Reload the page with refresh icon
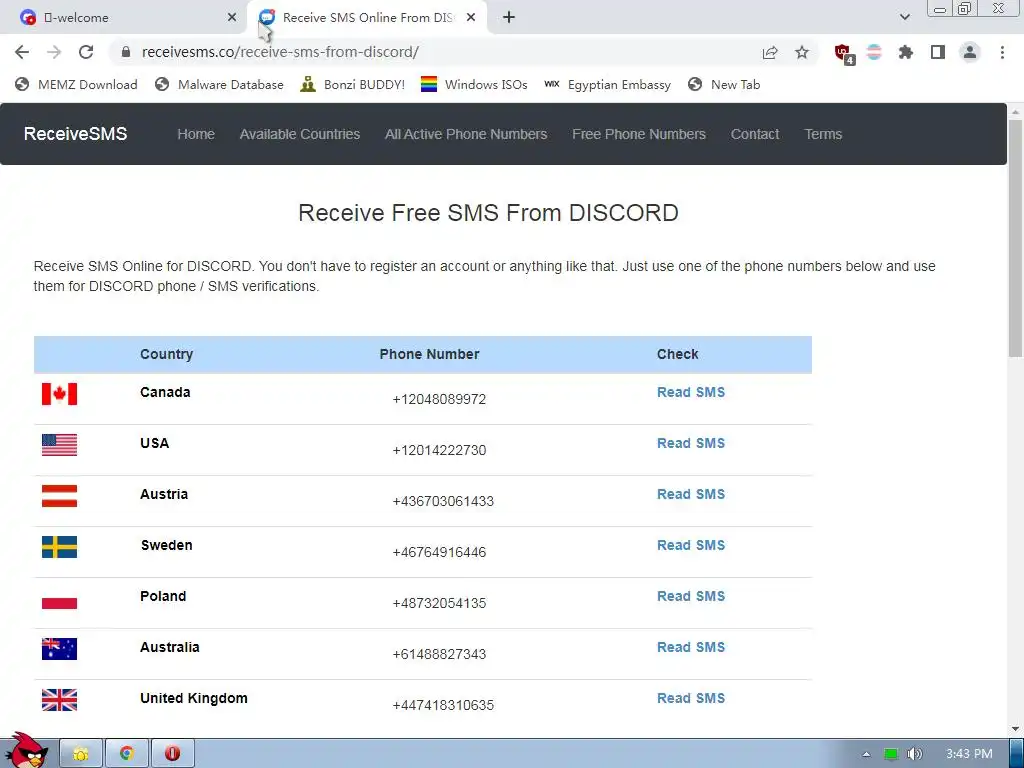1024x768 pixels. 86,52
